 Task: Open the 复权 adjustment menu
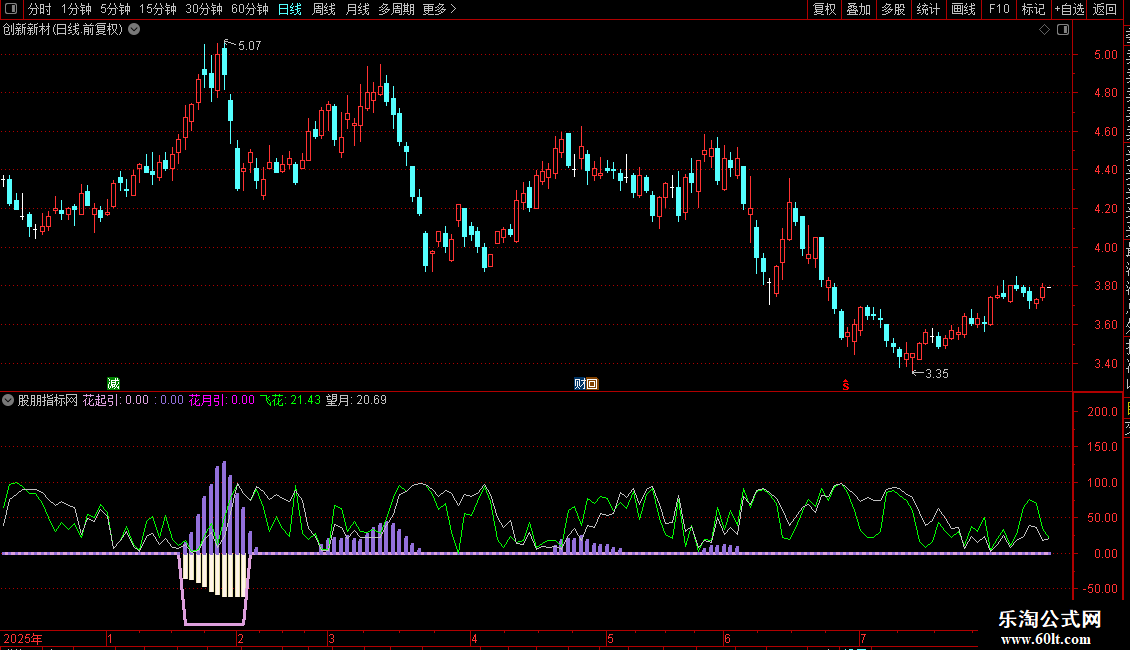824,9
